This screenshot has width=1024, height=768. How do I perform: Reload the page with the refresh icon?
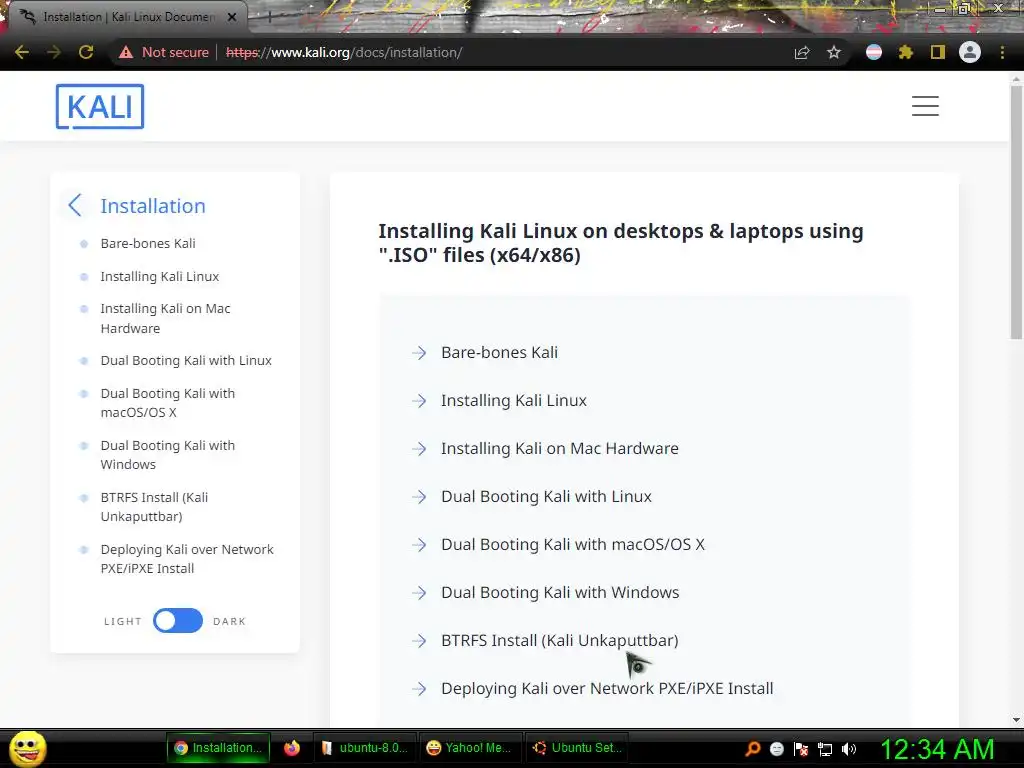tap(86, 52)
